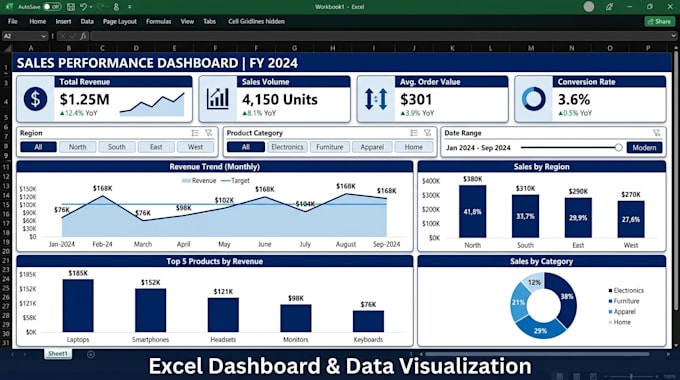Switch to the Insert ribbon tab
The image size is (680, 380).
pos(63,21)
